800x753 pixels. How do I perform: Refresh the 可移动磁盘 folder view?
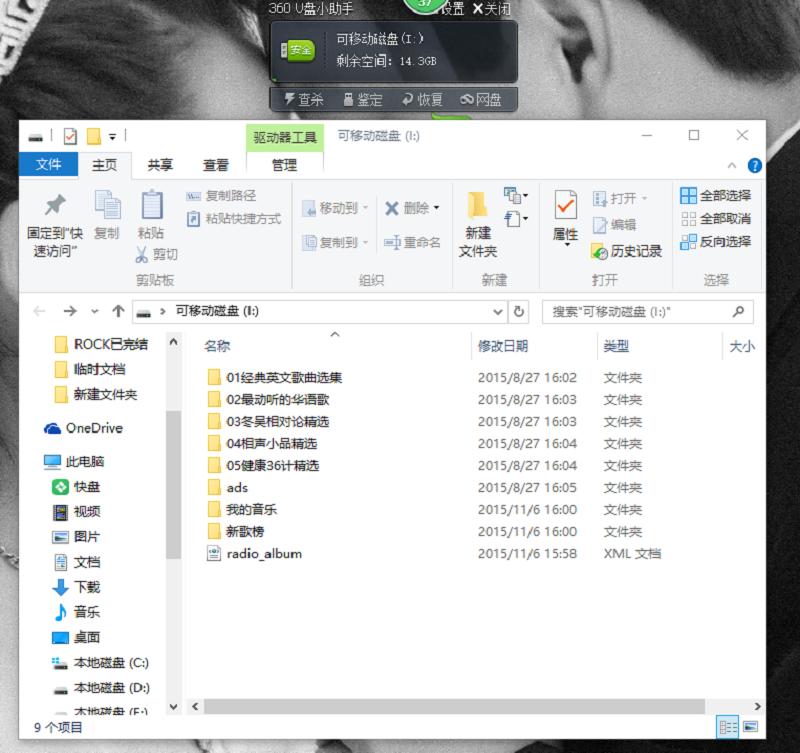click(x=519, y=311)
